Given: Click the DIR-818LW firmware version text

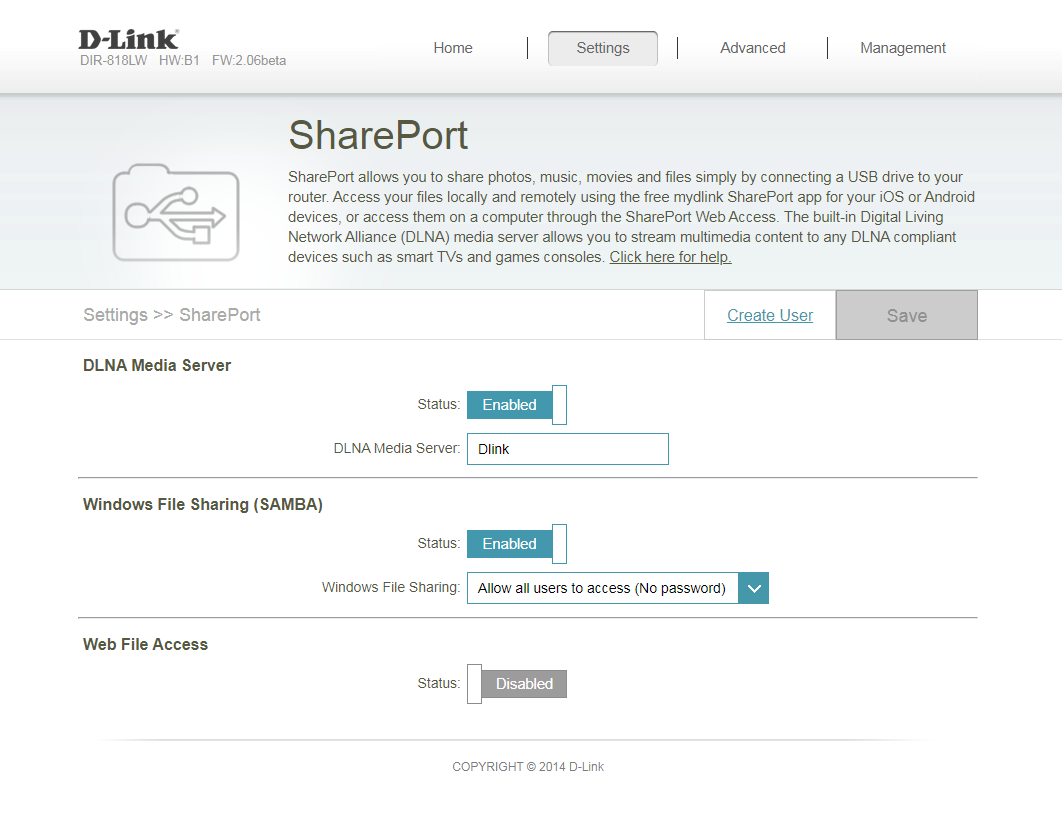Looking at the screenshot, I should click(183, 61).
